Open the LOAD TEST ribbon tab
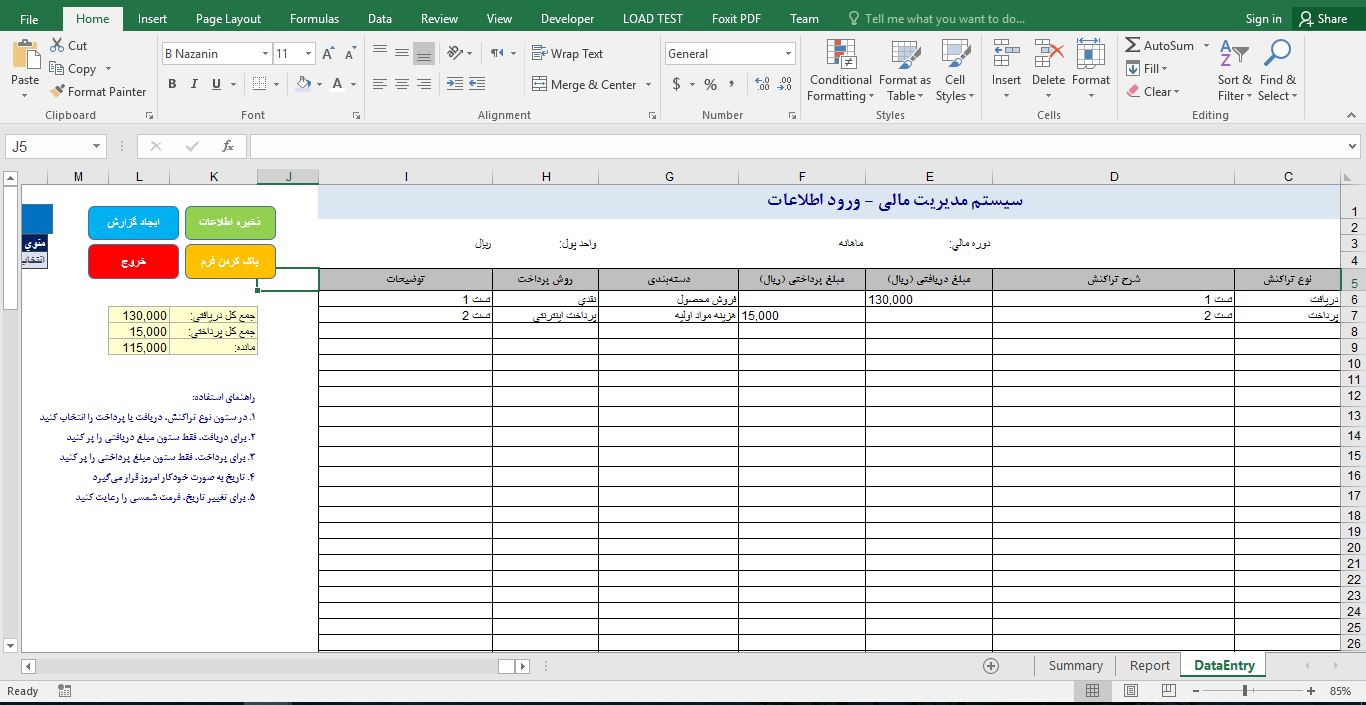This screenshot has width=1366, height=705. [x=652, y=17]
